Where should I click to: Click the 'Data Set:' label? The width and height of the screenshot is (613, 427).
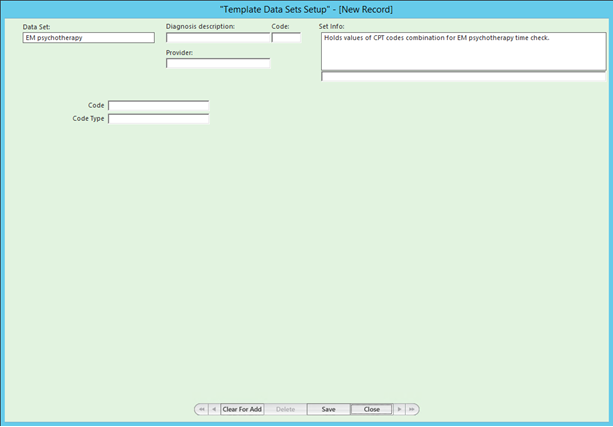click(x=36, y=27)
